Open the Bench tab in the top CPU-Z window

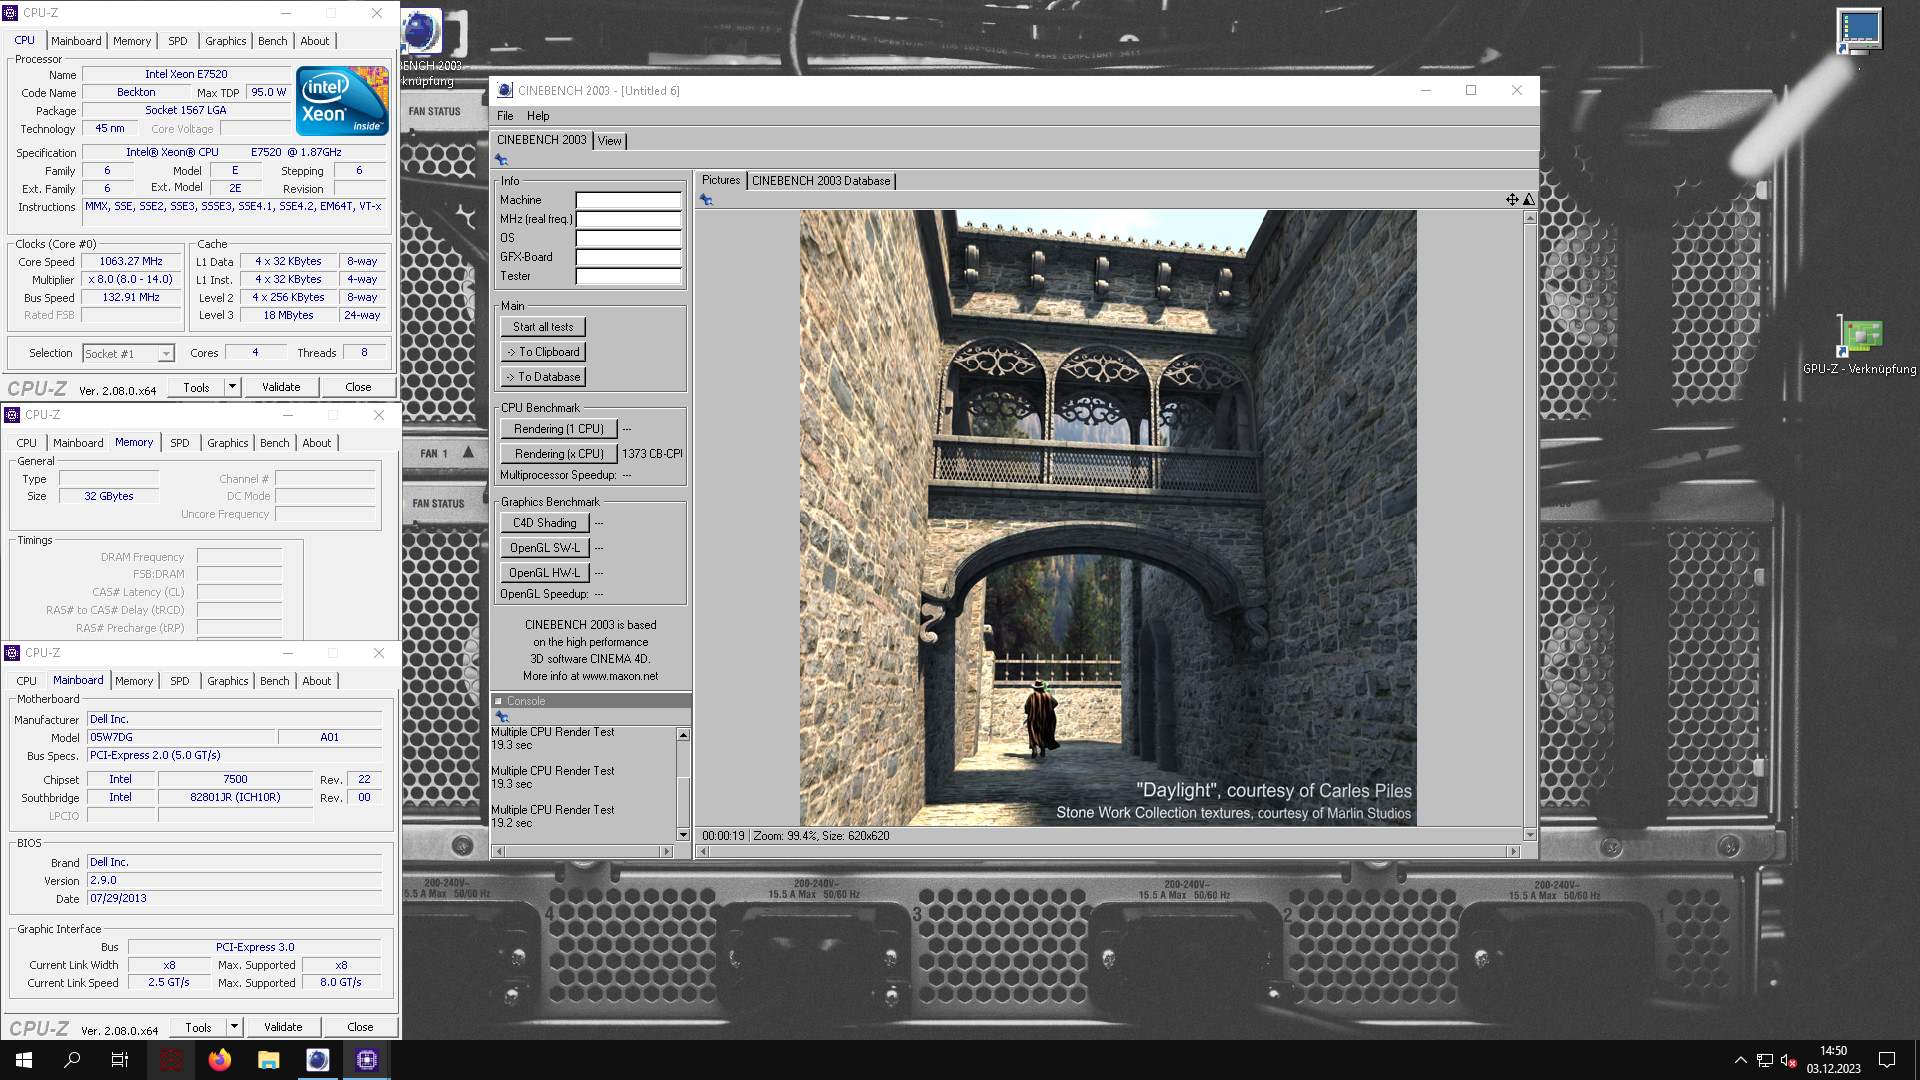click(x=272, y=41)
